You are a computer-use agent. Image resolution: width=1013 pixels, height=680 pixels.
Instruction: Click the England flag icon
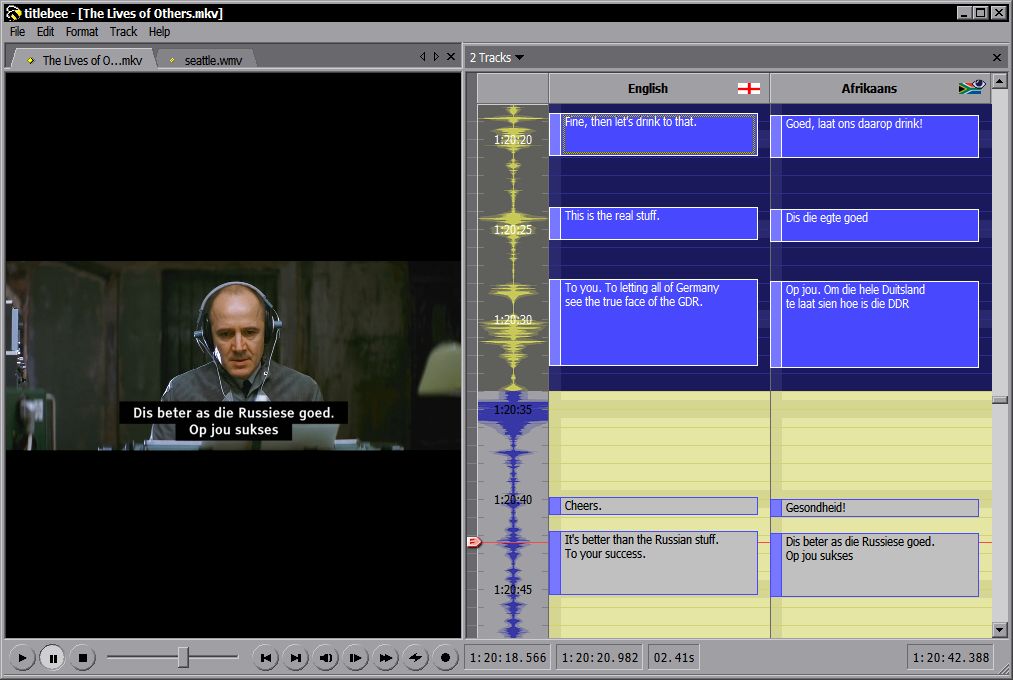coord(749,88)
